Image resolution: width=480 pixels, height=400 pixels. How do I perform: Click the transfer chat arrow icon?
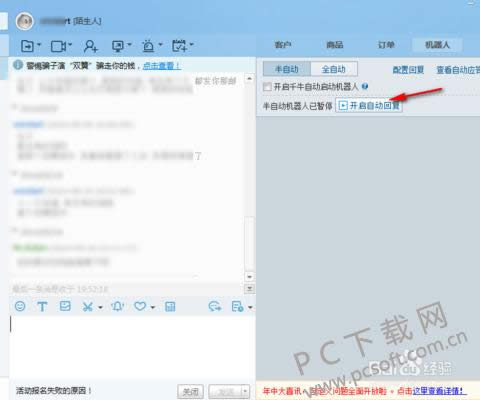pos(27,46)
